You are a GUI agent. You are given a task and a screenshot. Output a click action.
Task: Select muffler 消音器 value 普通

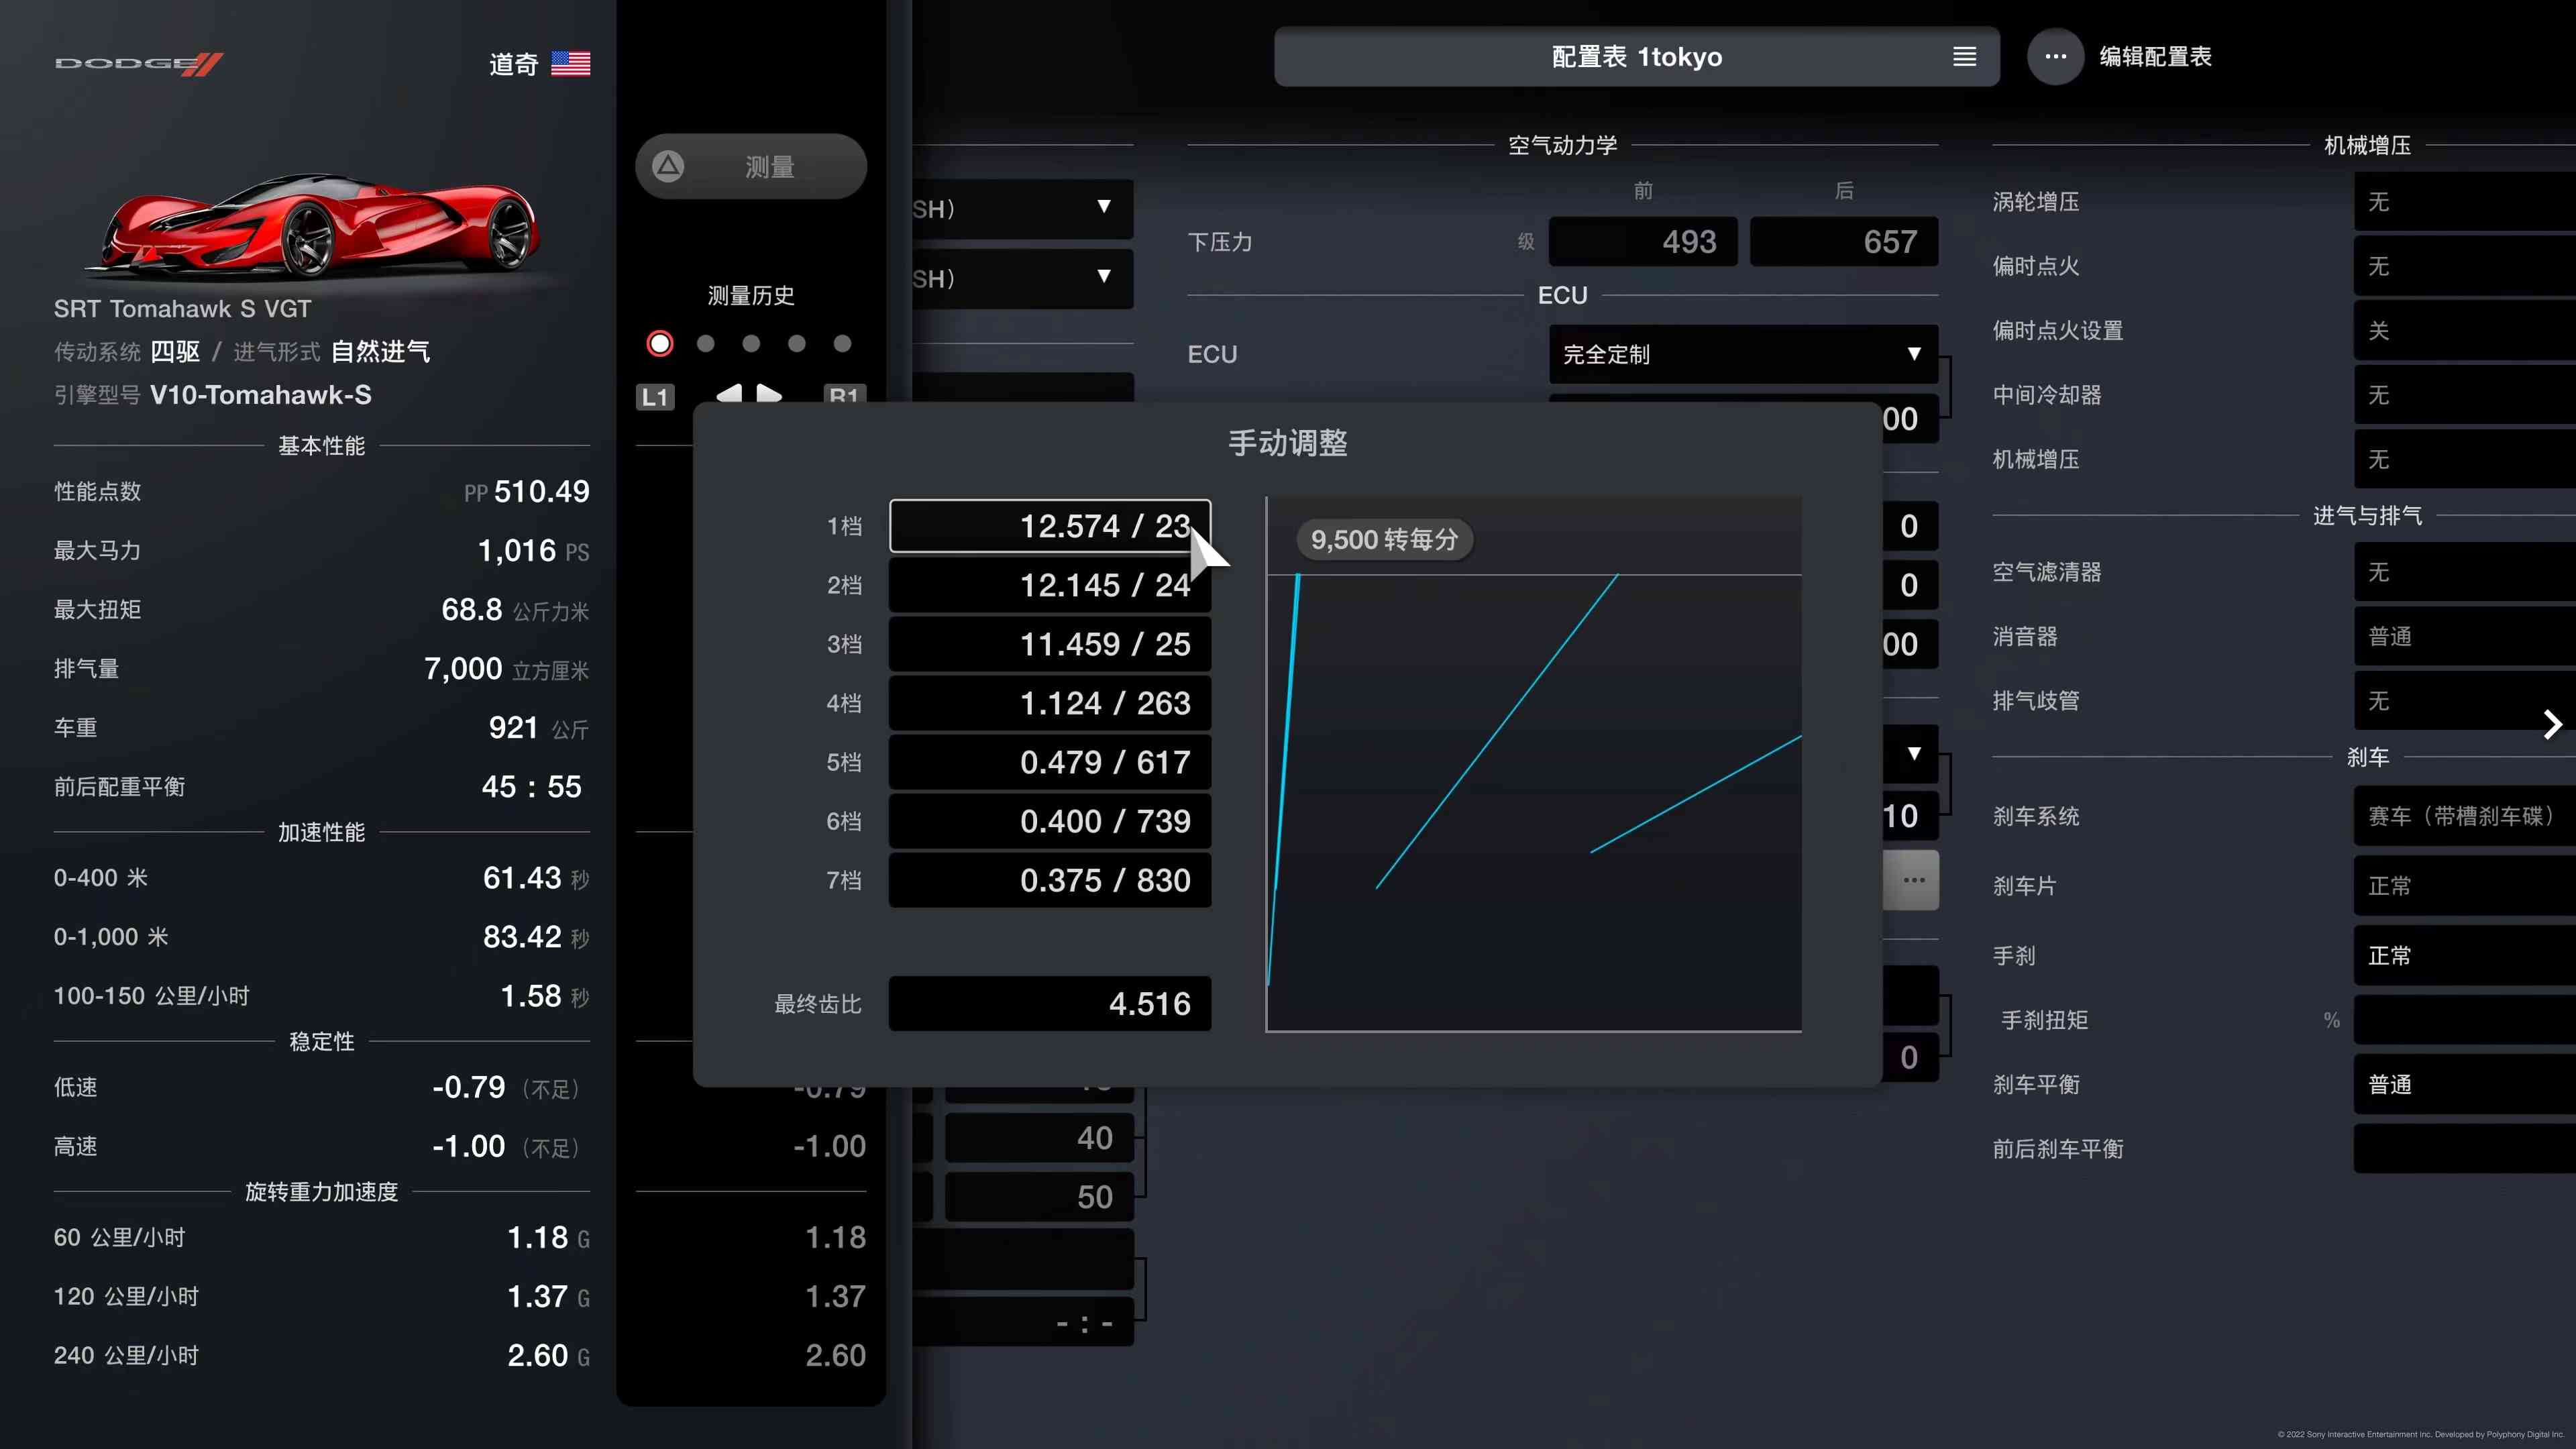tap(2465, 637)
